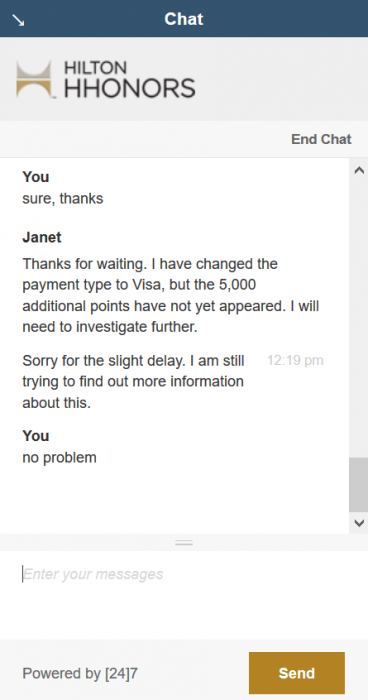Click the 'Sorry for the slight delay' message
Viewport: 368px width, 700px height.
pyautogui.click(x=134, y=381)
